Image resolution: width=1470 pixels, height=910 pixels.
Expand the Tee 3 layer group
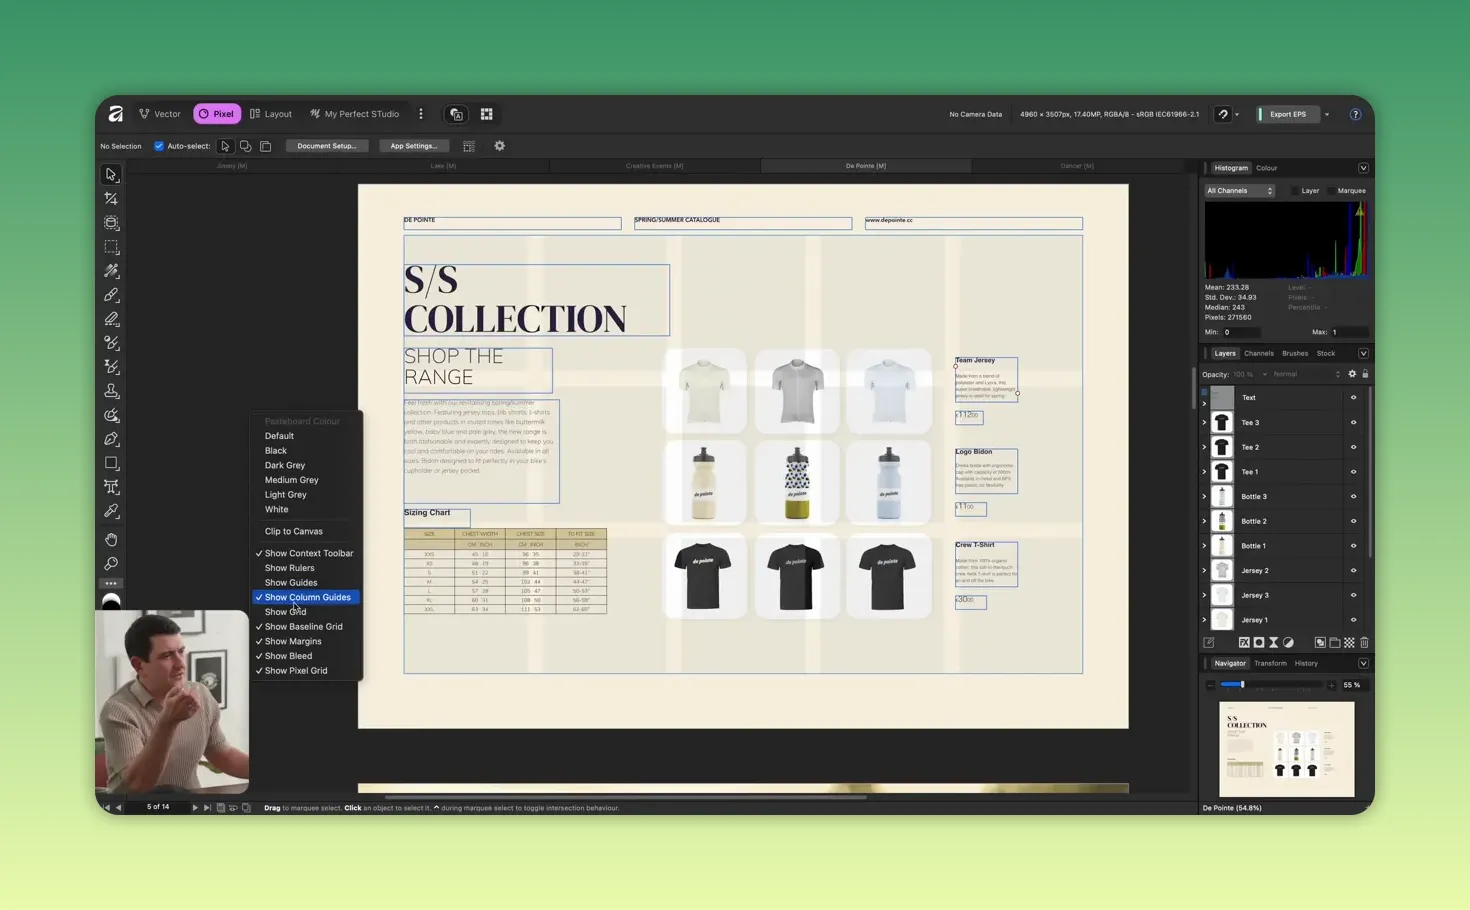tap(1204, 423)
